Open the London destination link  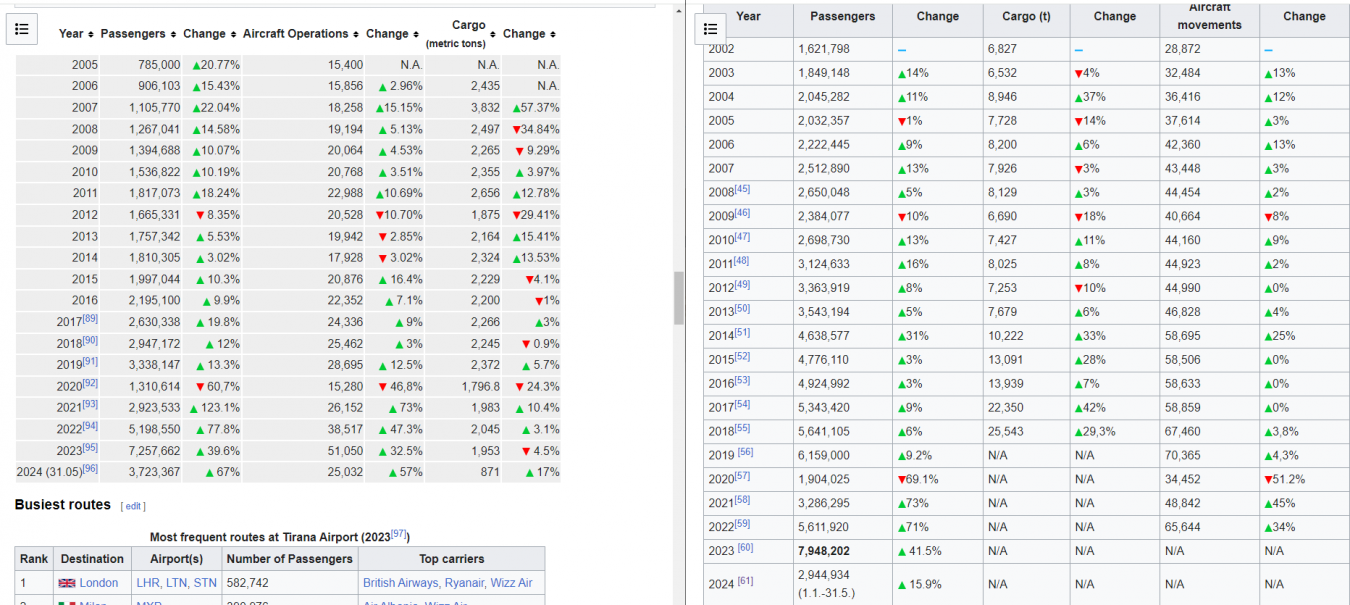point(98,583)
